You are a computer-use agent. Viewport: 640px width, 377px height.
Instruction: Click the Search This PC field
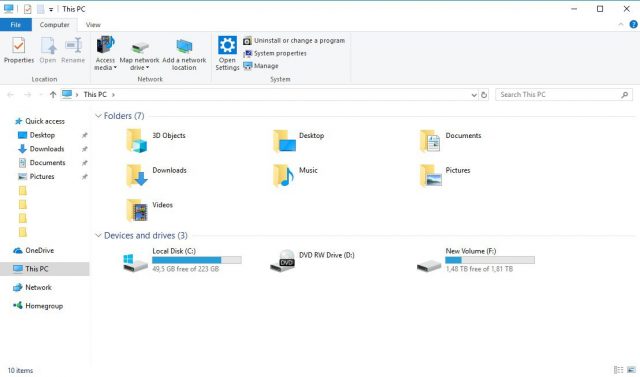563,95
